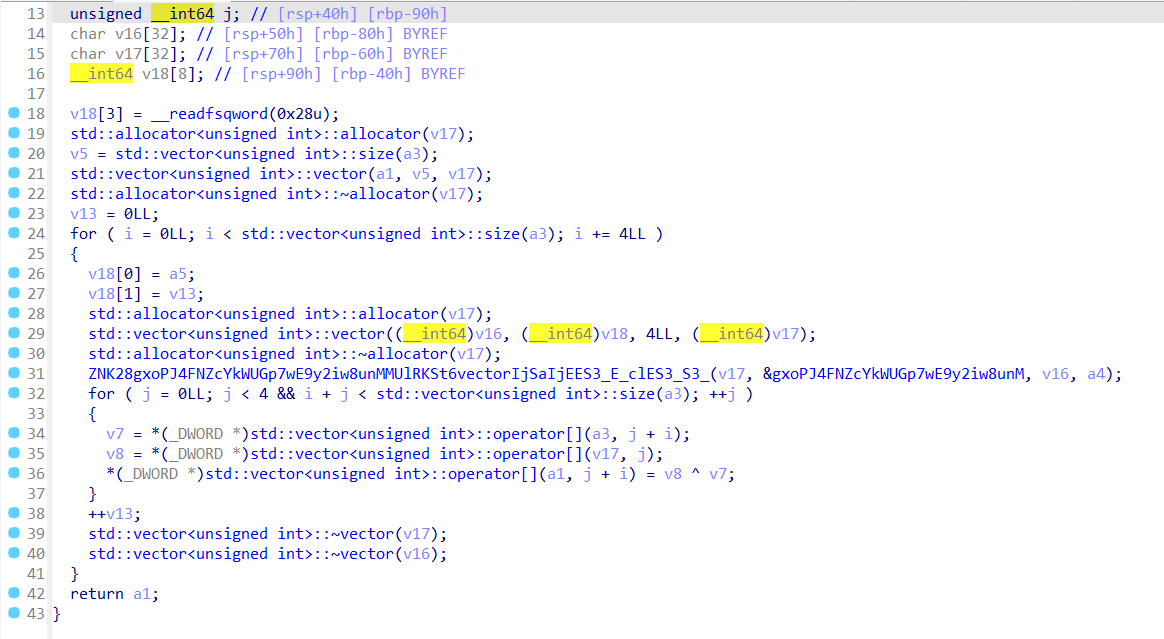
Task: Click v7 assigned on line 34
Action: [115, 434]
